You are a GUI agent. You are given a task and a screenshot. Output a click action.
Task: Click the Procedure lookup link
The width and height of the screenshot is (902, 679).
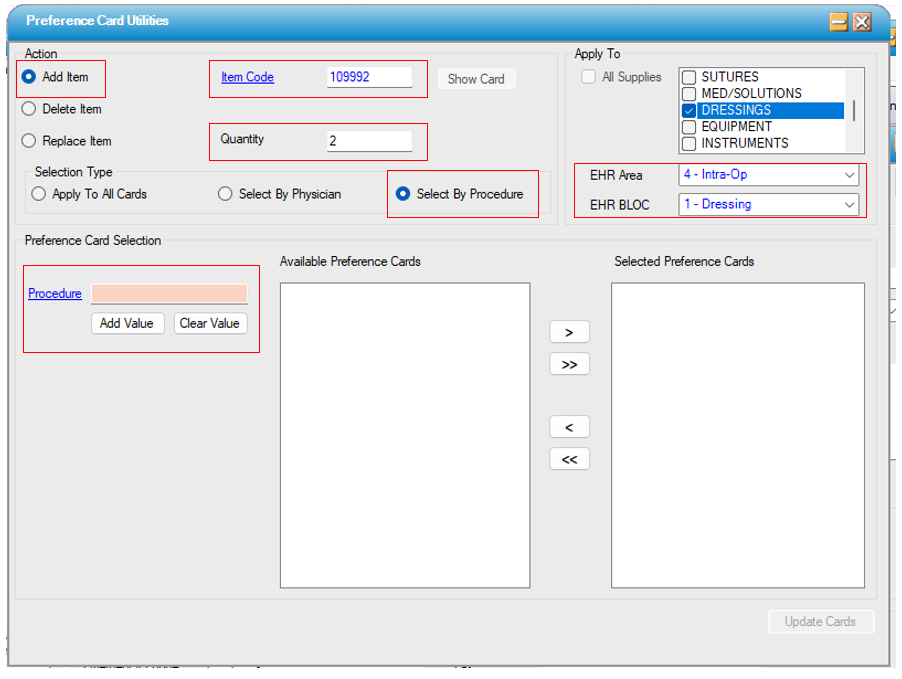(55, 293)
